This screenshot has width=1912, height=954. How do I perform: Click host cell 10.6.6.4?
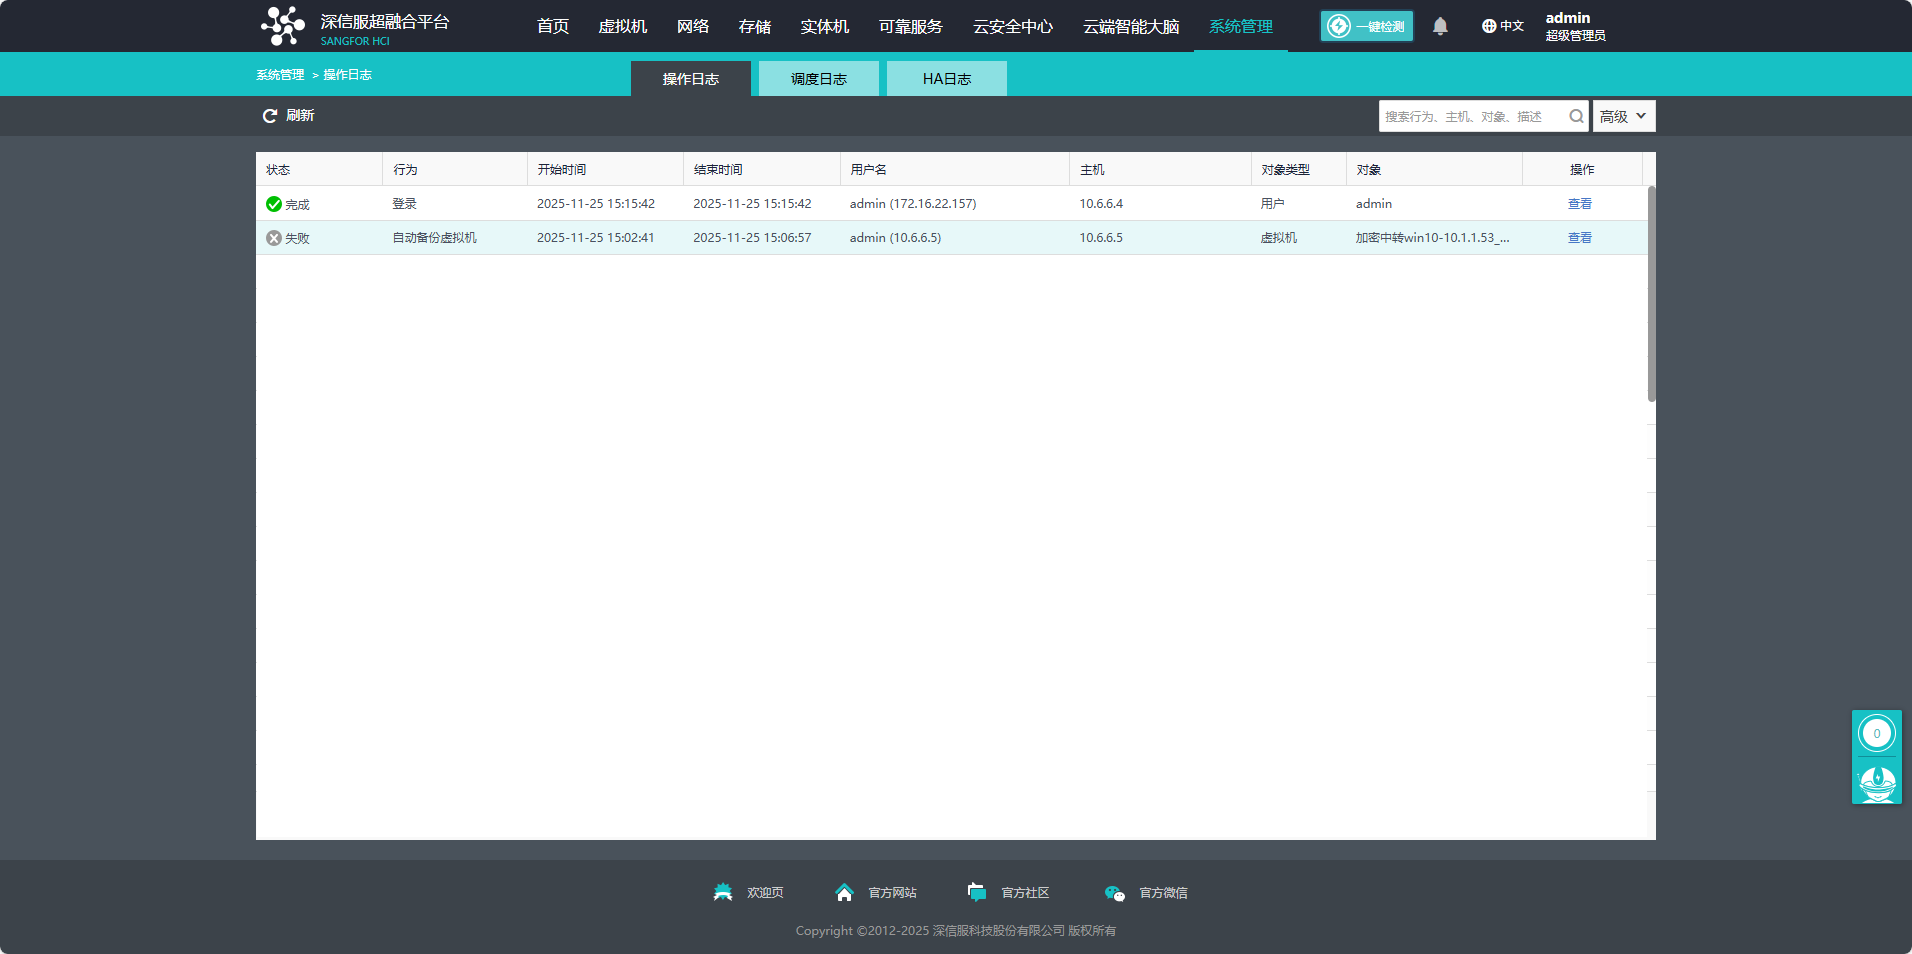click(1101, 204)
